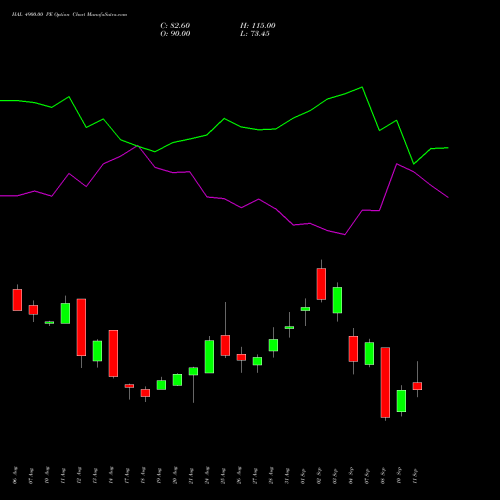The height and width of the screenshot is (500, 500).
Task: Click the 21 Aug date label
Action: 191,475
